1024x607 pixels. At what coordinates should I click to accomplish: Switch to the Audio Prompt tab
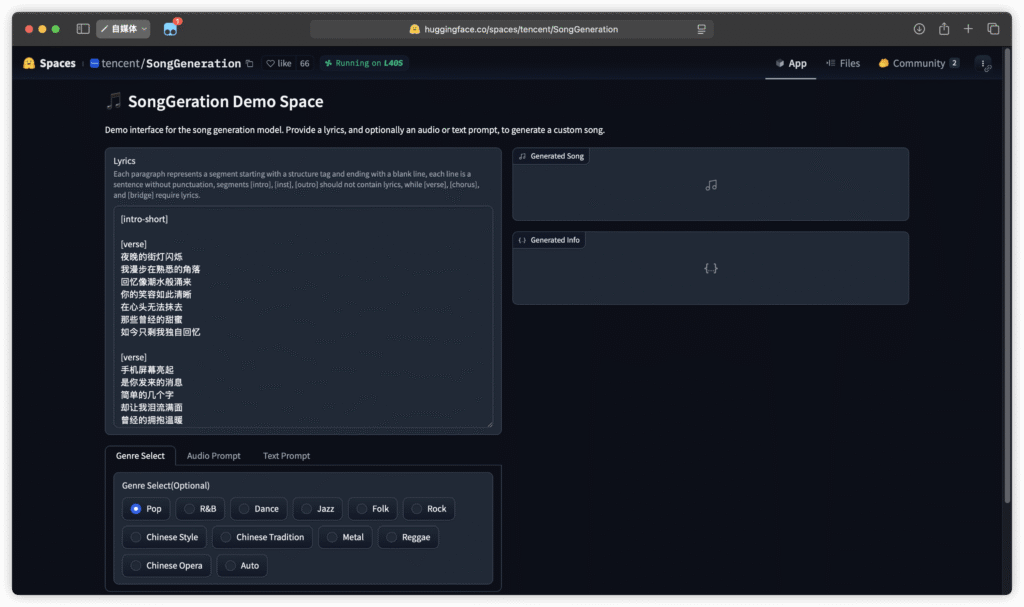click(x=214, y=455)
